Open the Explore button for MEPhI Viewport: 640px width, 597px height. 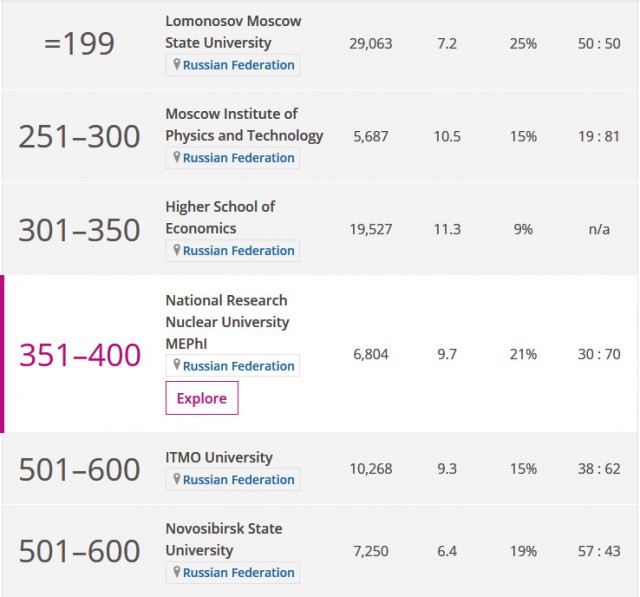(x=202, y=398)
